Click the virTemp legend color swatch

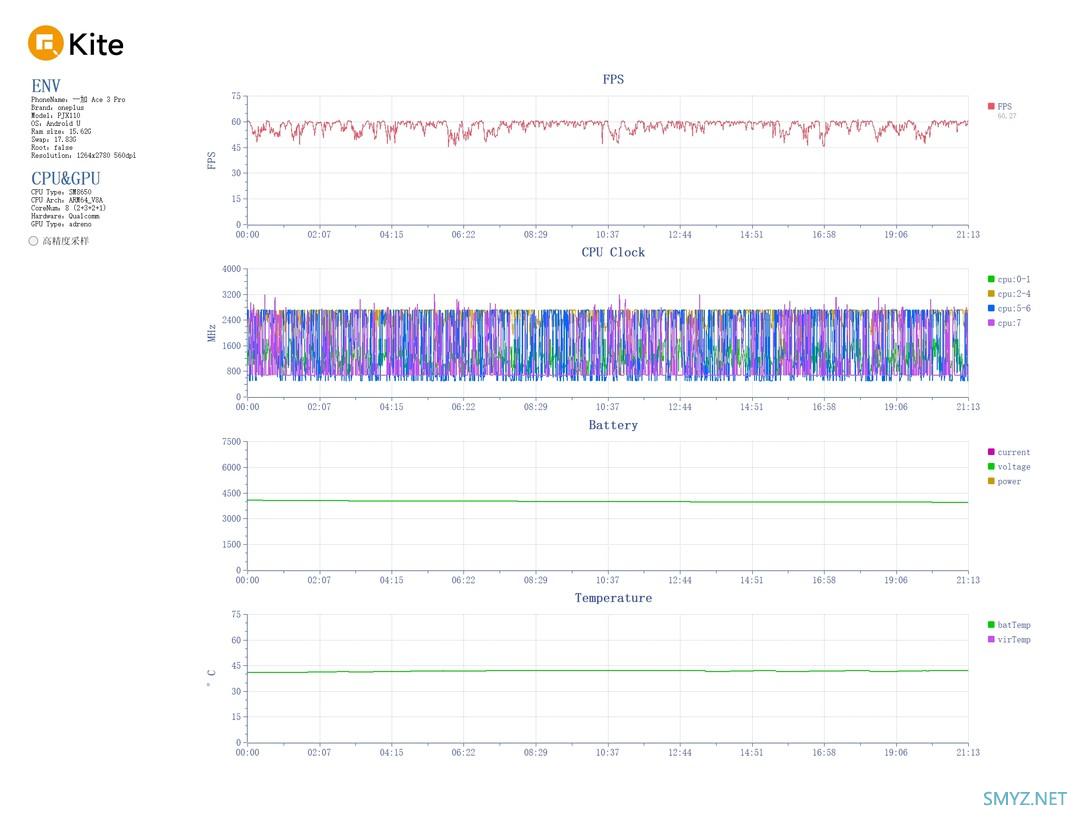click(x=991, y=640)
